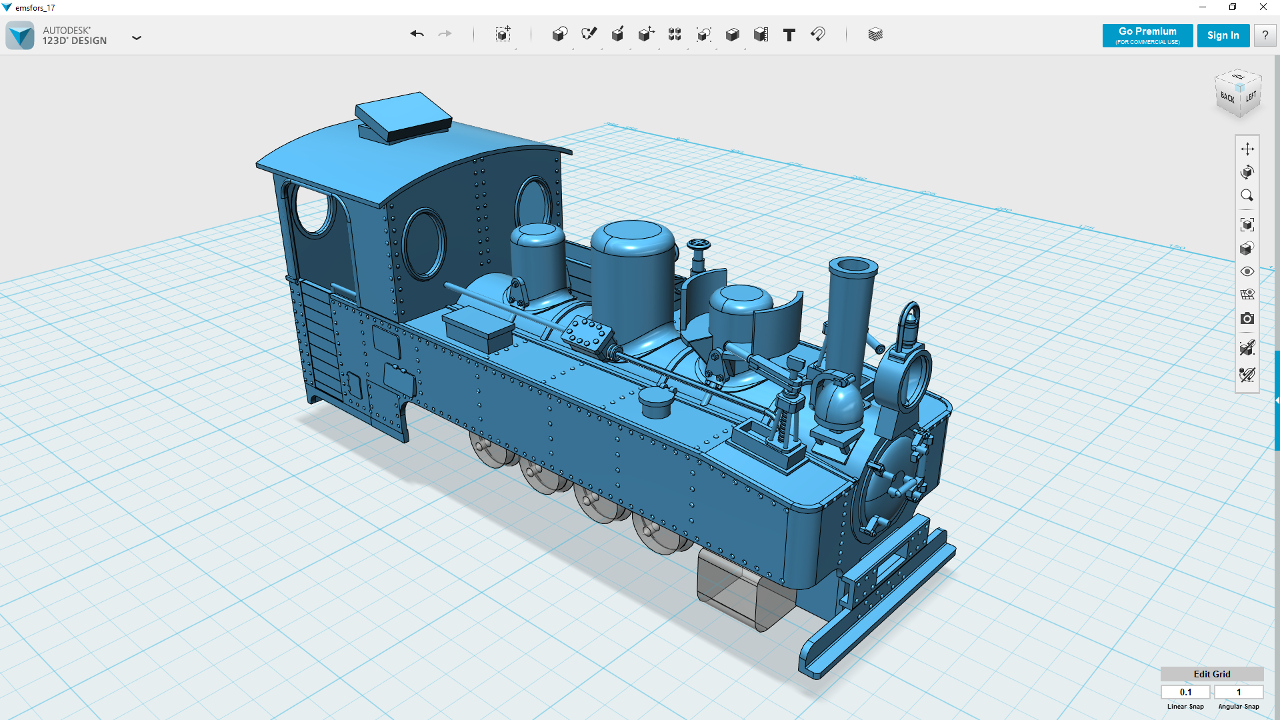Click the Redo arrow in the toolbar
Screen dimensions: 1280x720
445,34
